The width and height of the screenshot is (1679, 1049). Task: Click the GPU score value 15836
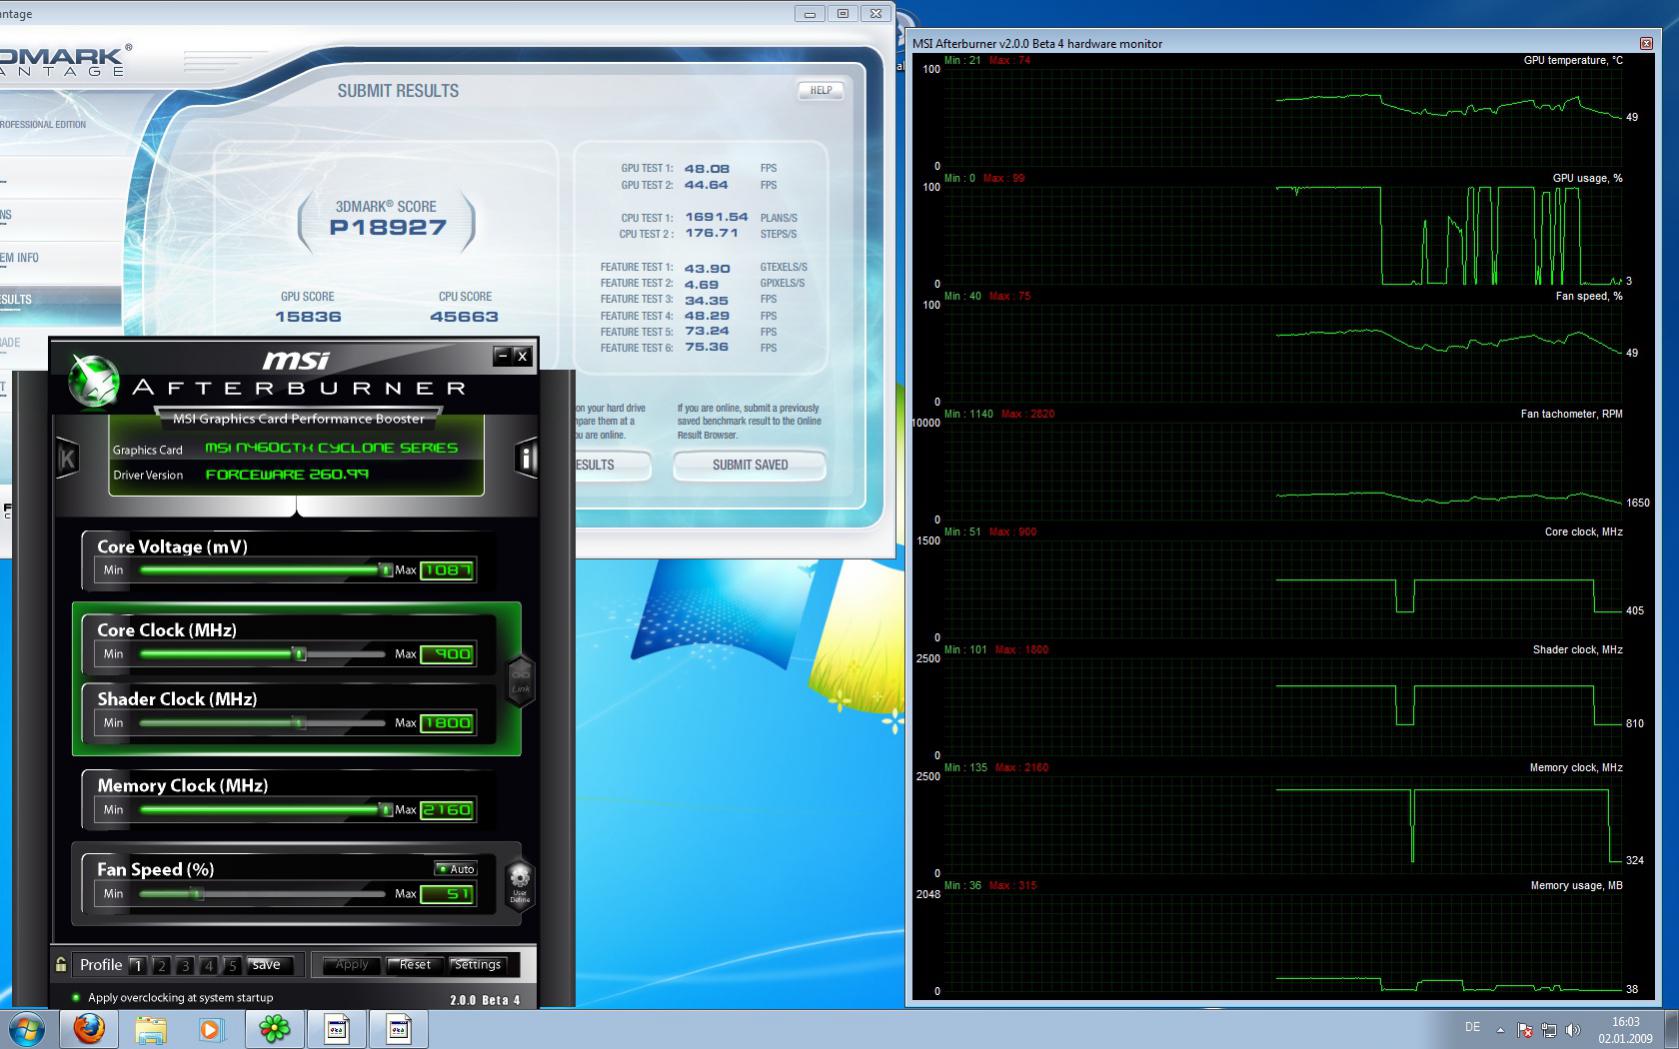coord(308,317)
